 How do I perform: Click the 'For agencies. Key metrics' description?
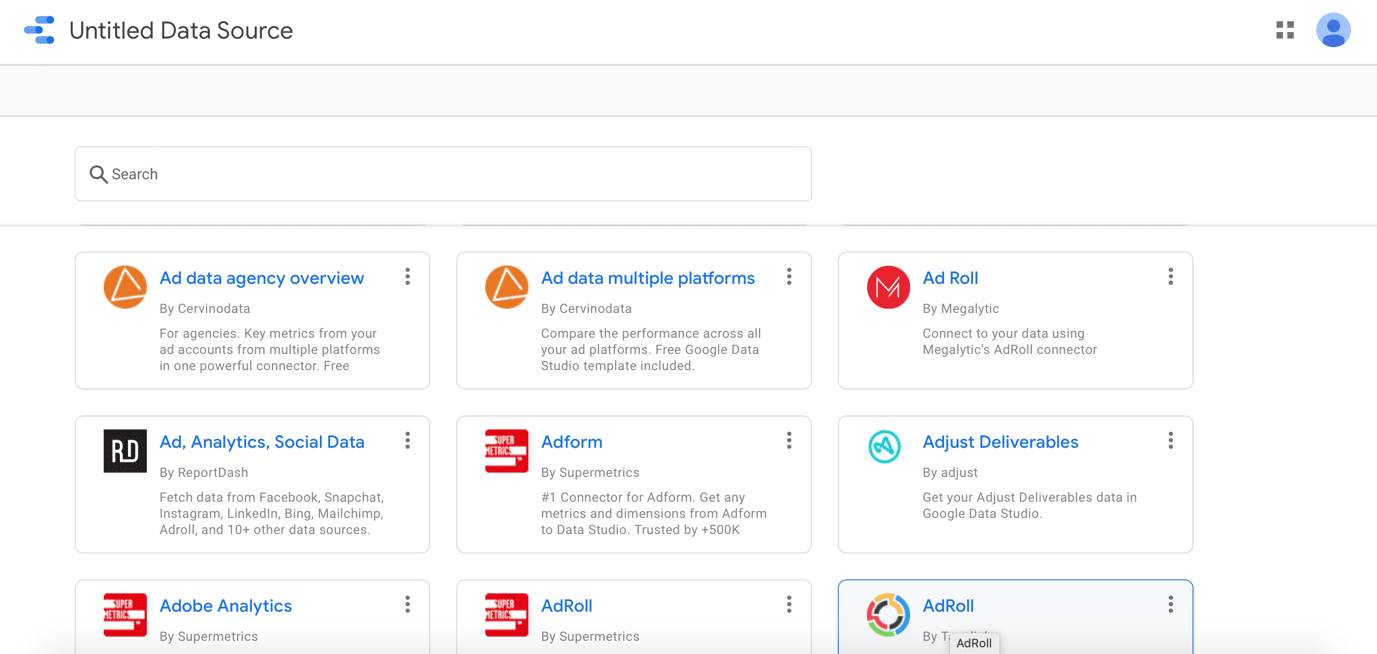pos(270,350)
